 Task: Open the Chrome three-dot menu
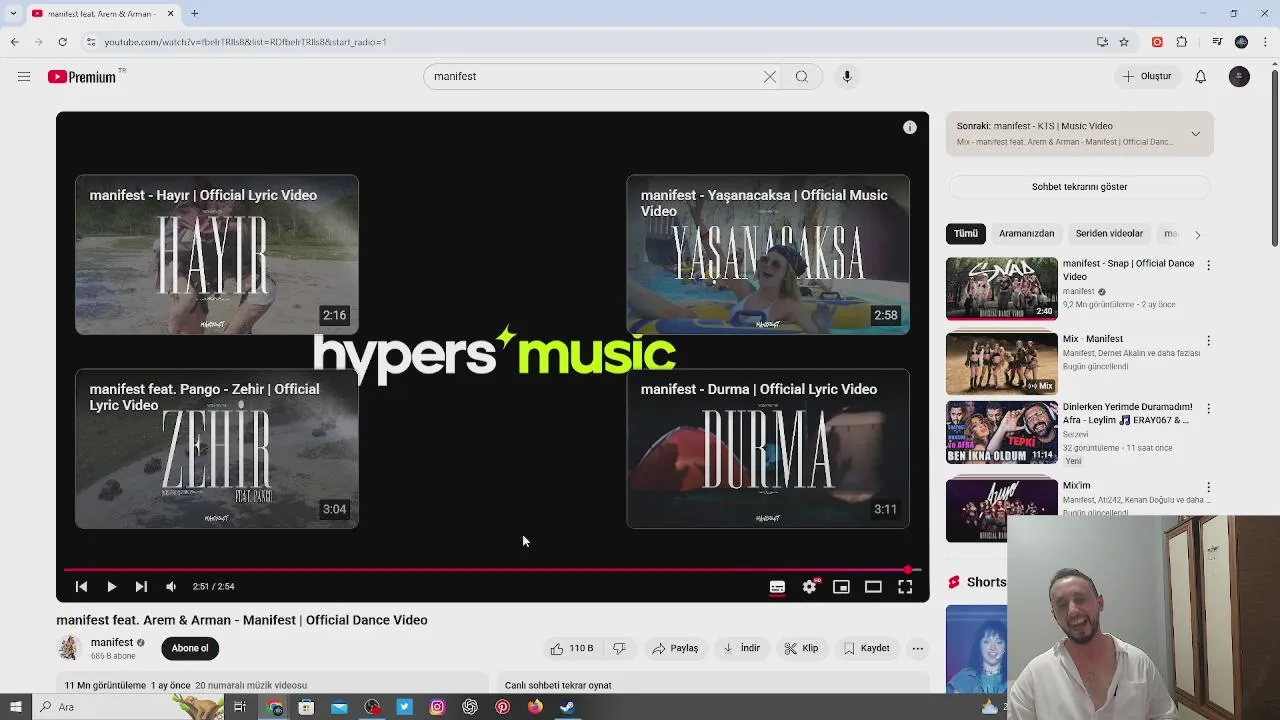coord(1265,42)
